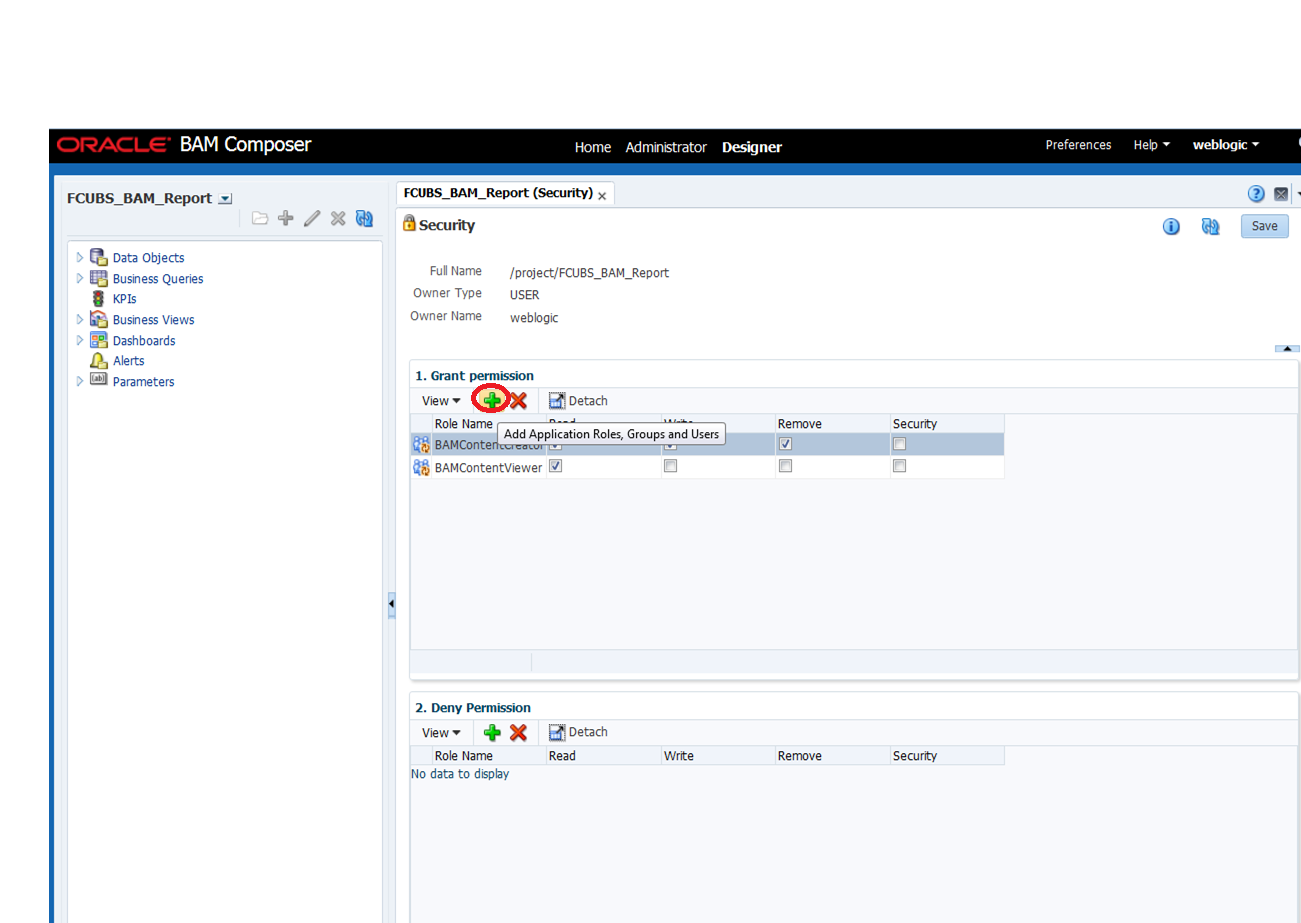Image resolution: width=1301 pixels, height=923 pixels.
Task: Click the refresh icon next to Save
Action: 1210,227
